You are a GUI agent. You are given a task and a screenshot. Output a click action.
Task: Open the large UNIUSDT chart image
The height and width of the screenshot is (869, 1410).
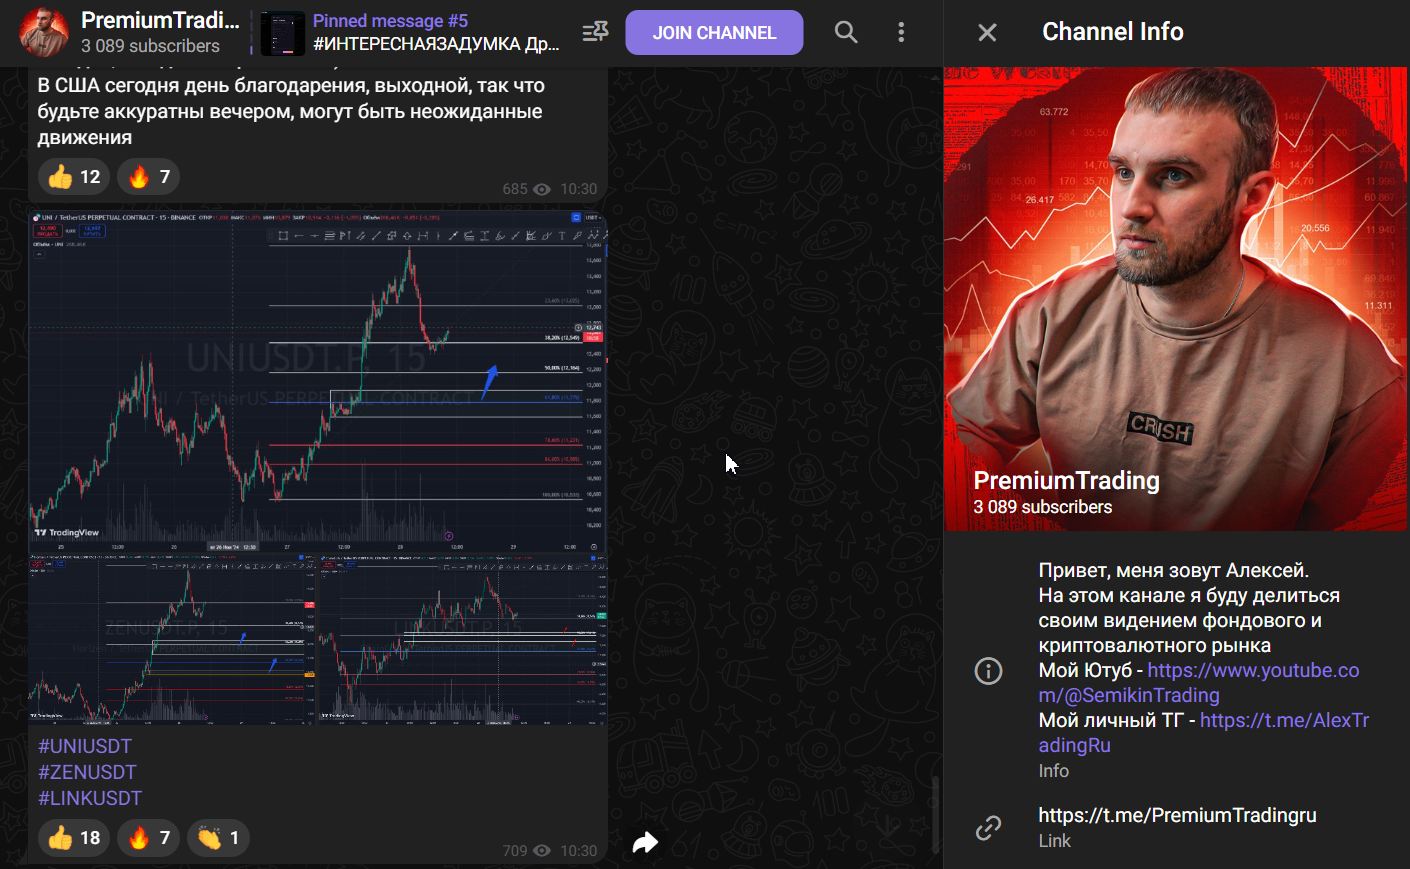pyautogui.click(x=318, y=382)
